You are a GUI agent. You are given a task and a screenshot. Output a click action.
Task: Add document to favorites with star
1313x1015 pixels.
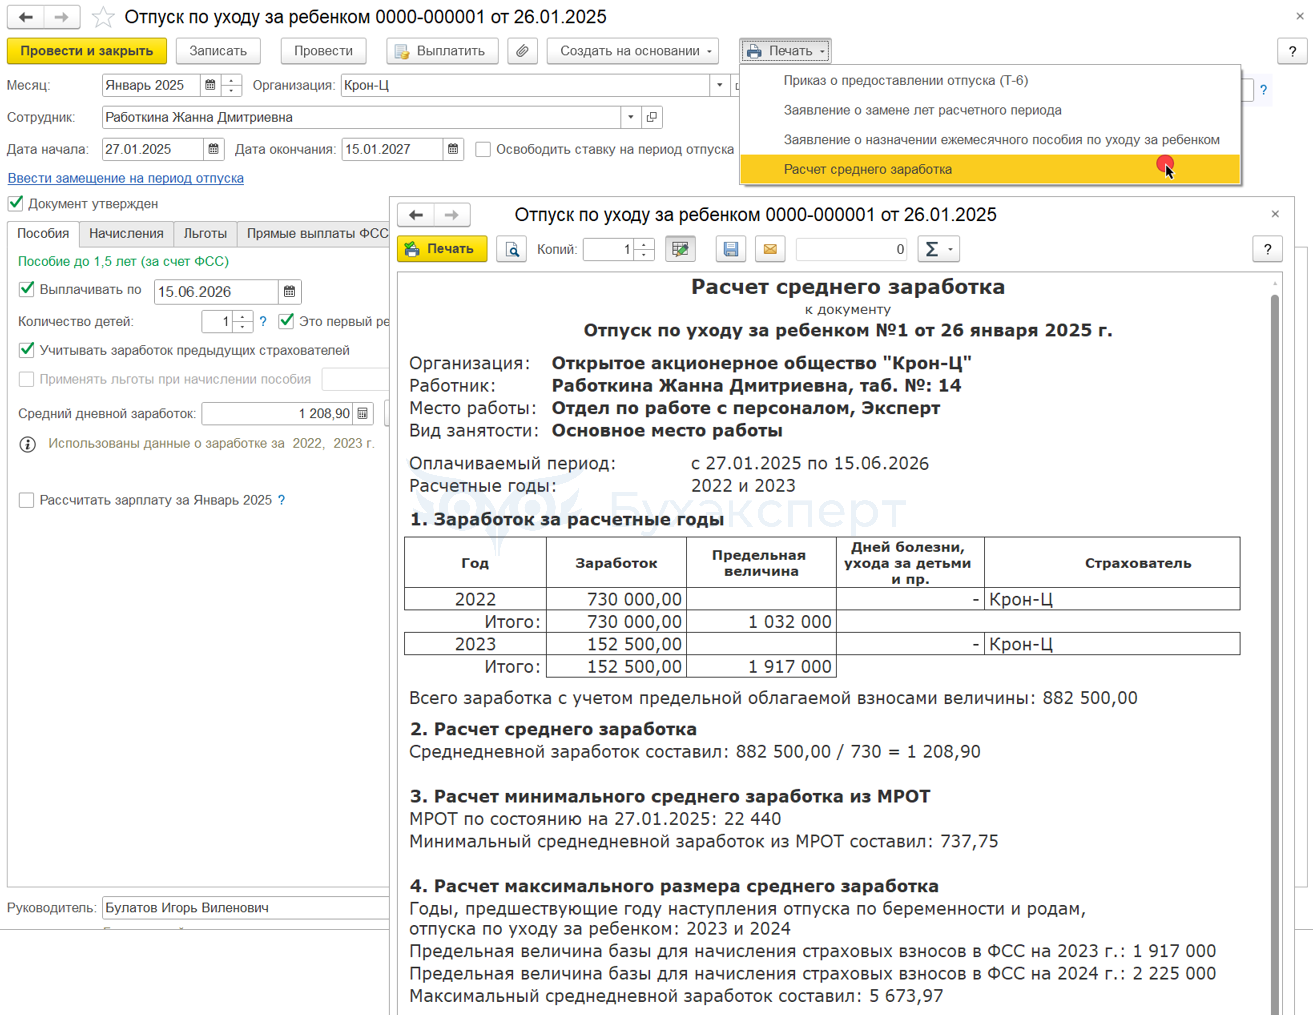(103, 17)
